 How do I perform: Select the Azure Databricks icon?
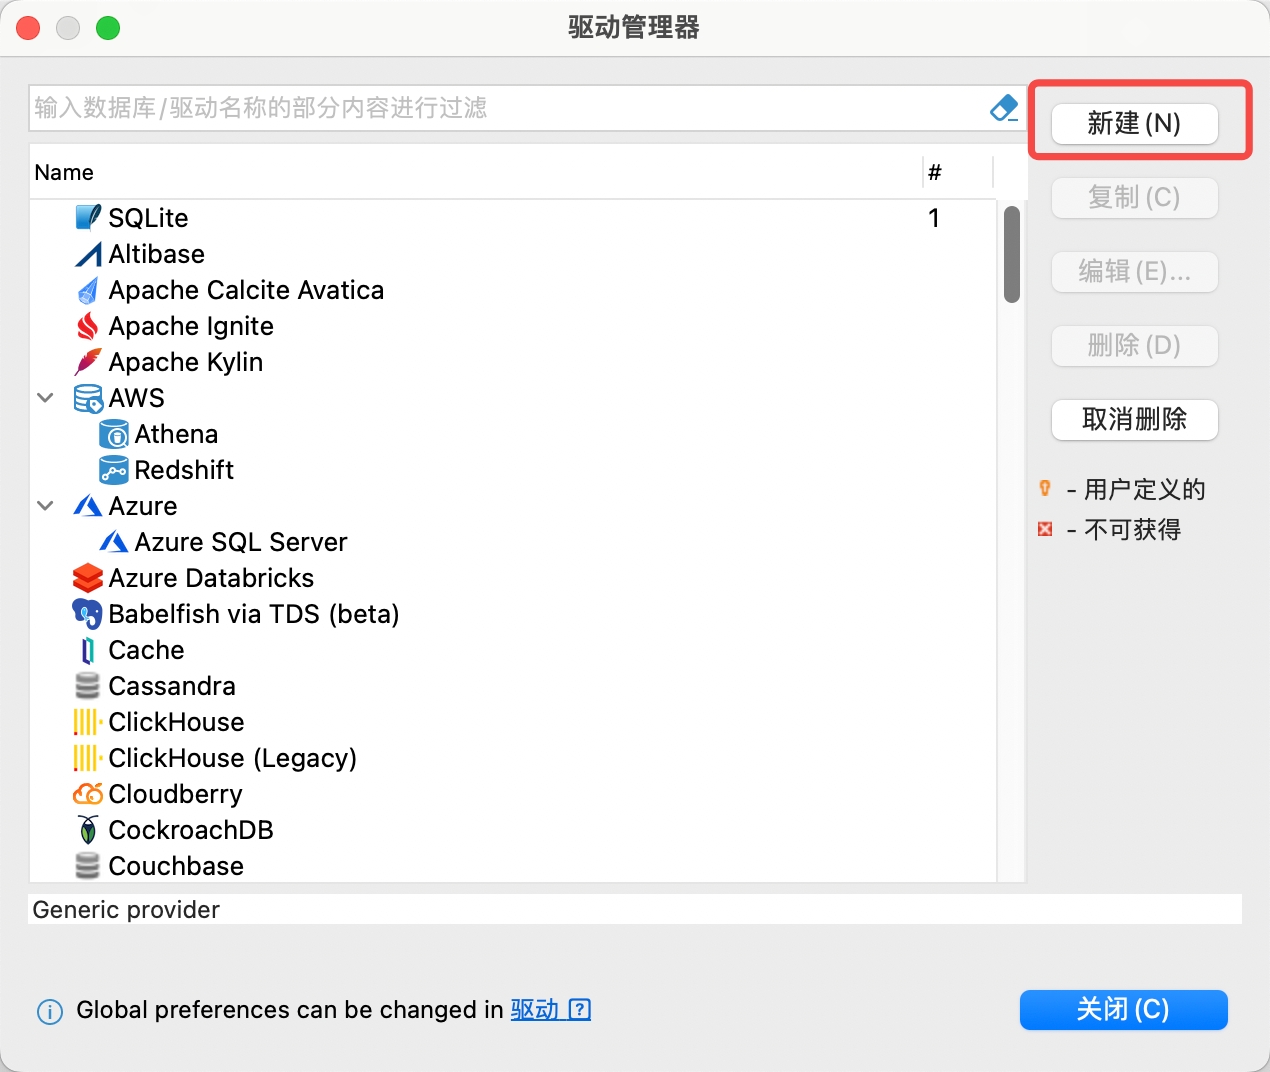(87, 578)
